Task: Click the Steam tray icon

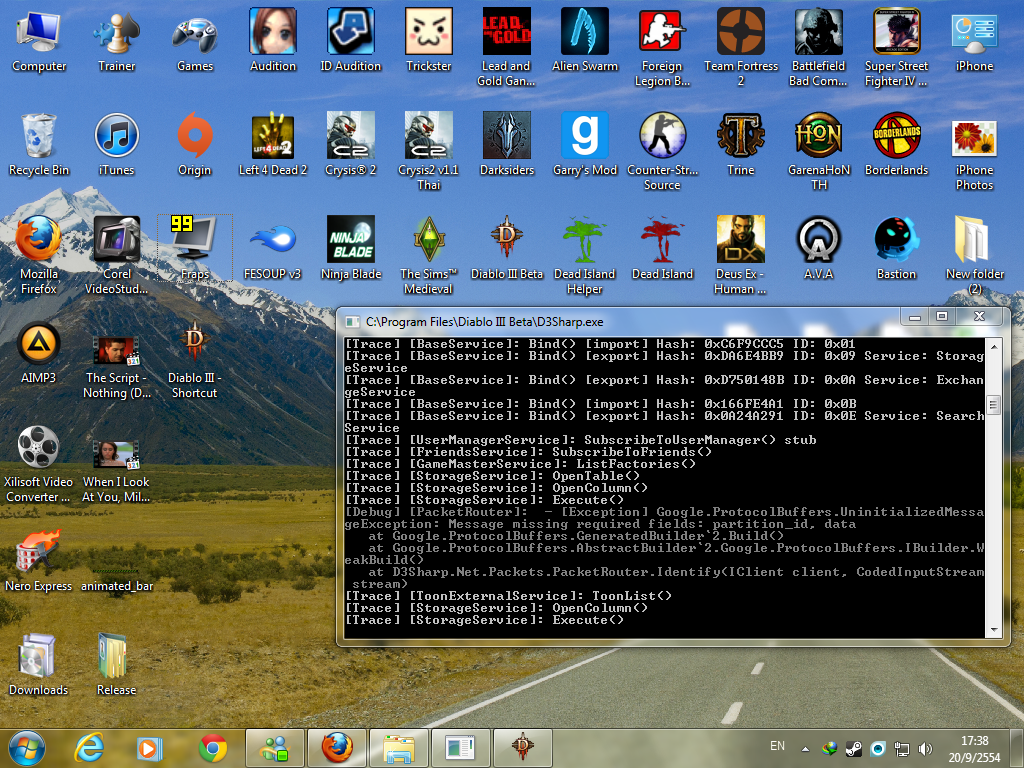Action: 853,749
